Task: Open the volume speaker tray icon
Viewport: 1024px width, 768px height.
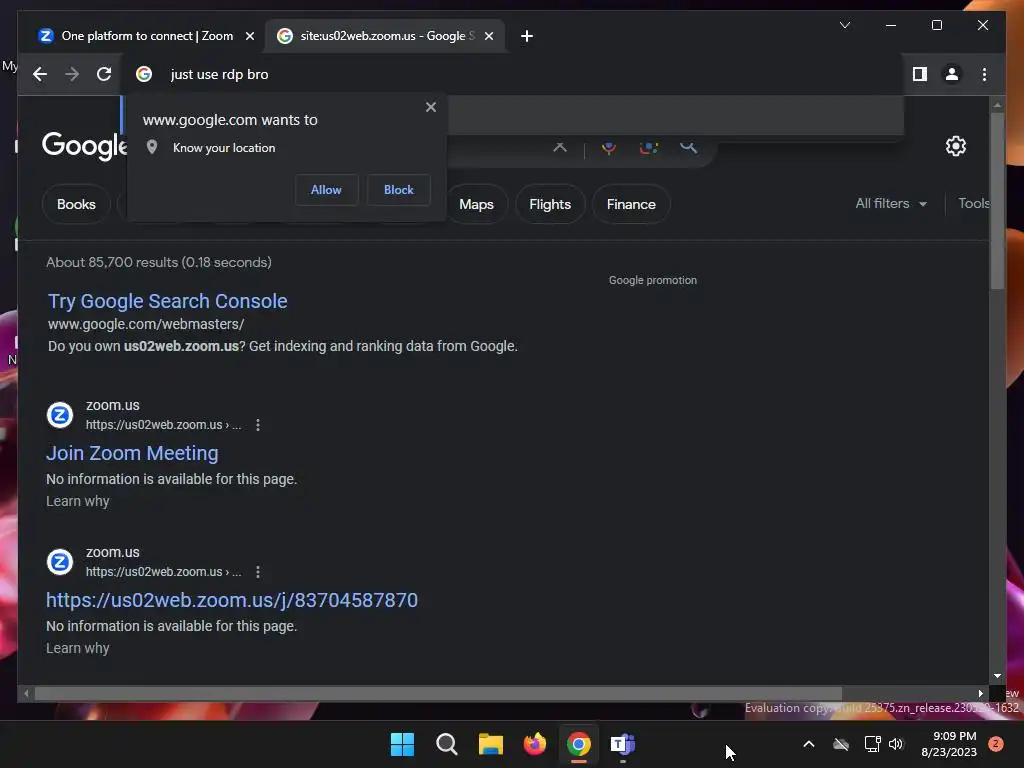Action: tap(896, 744)
